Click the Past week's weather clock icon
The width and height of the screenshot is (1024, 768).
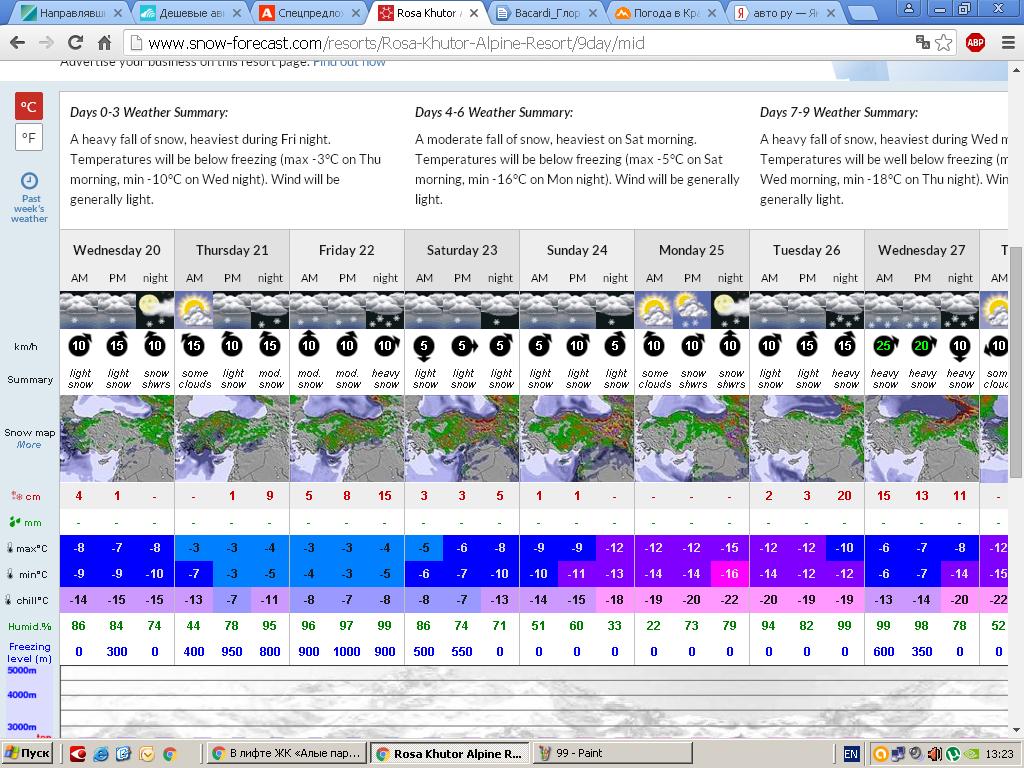[x=29, y=181]
